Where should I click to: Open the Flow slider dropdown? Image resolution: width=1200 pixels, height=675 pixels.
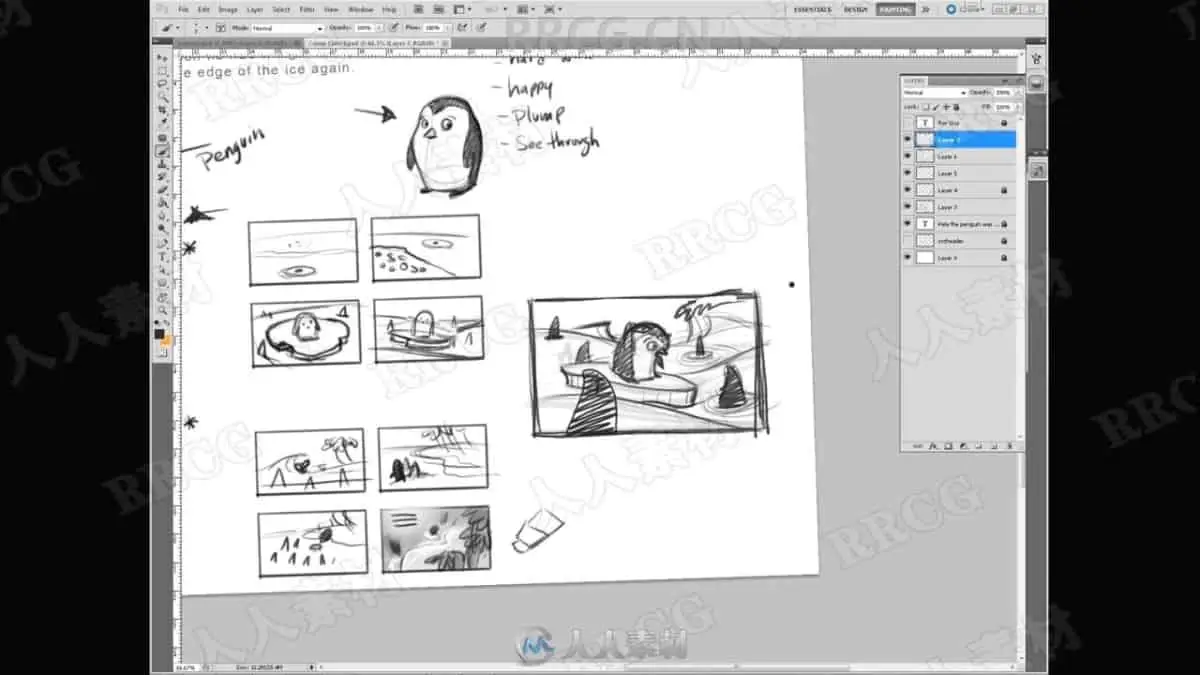pyautogui.click(x=448, y=27)
